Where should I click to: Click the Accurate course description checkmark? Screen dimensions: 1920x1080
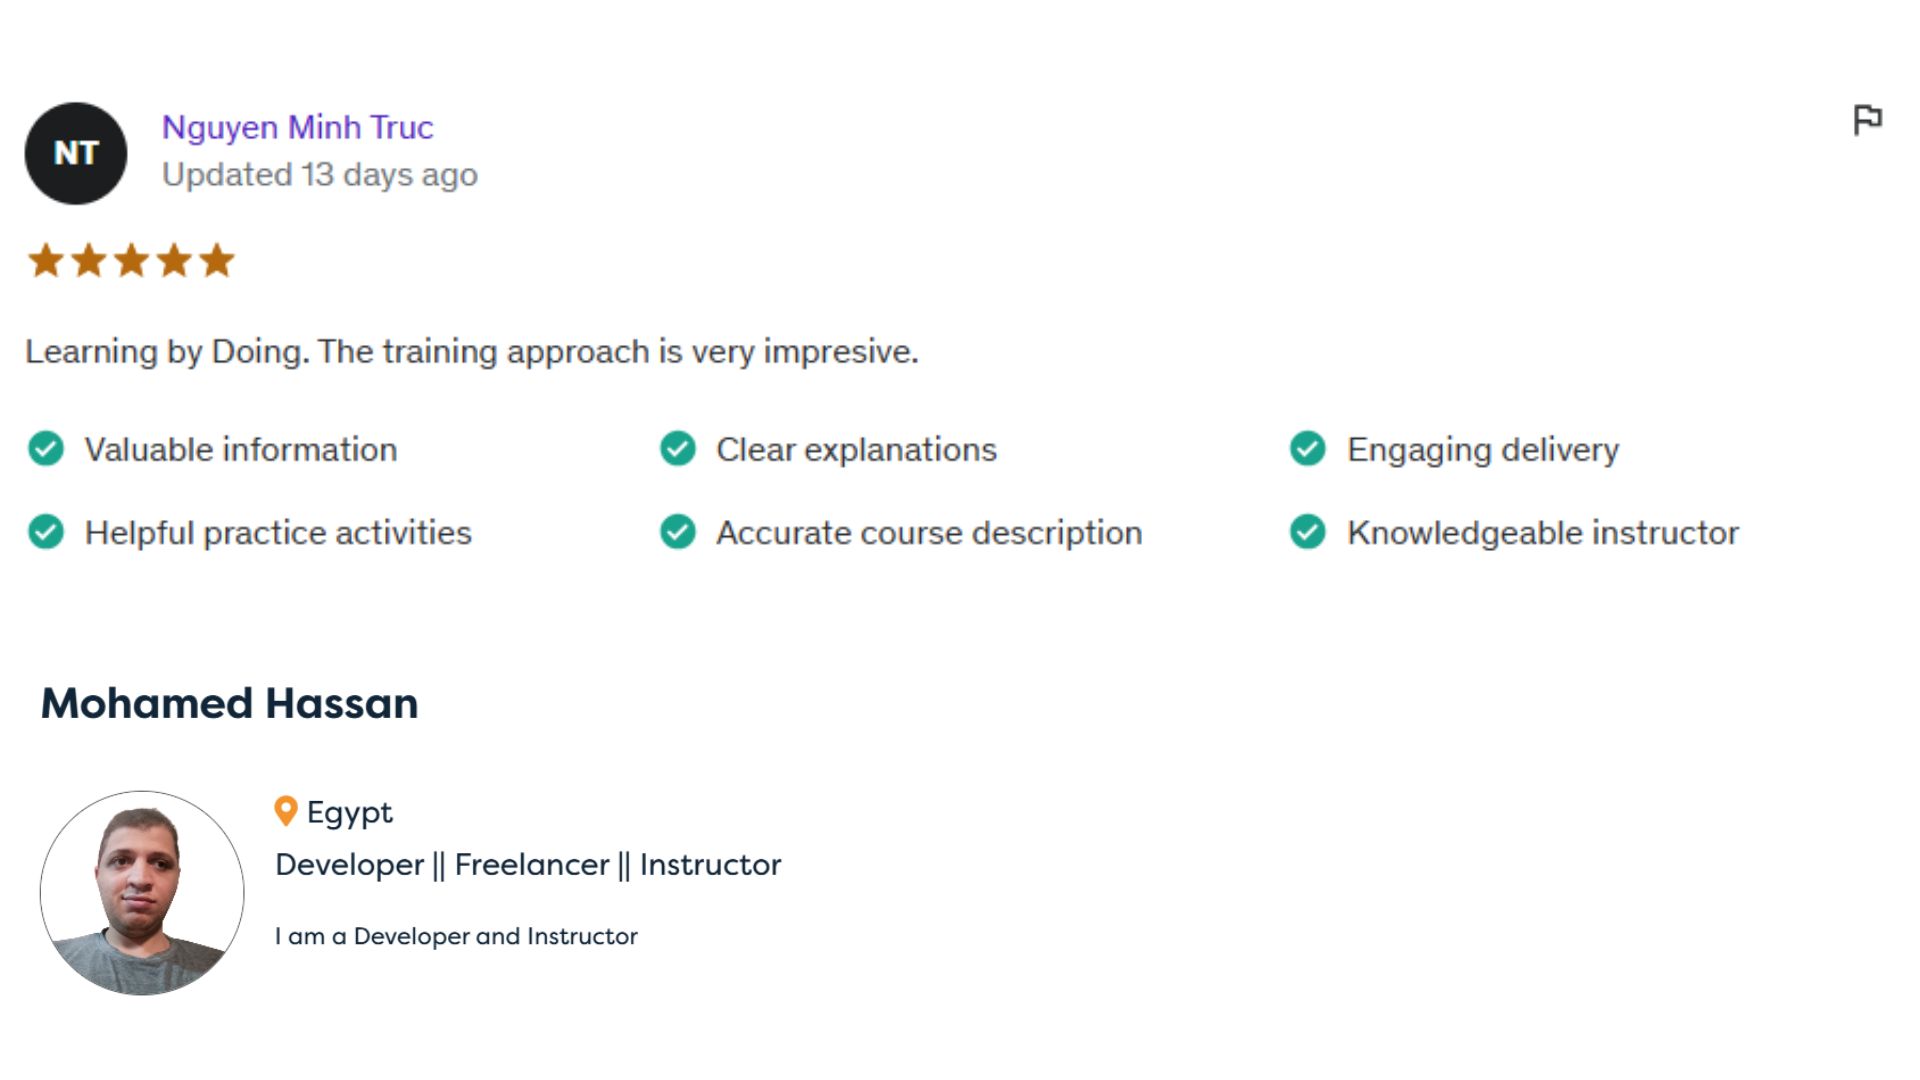678,532
